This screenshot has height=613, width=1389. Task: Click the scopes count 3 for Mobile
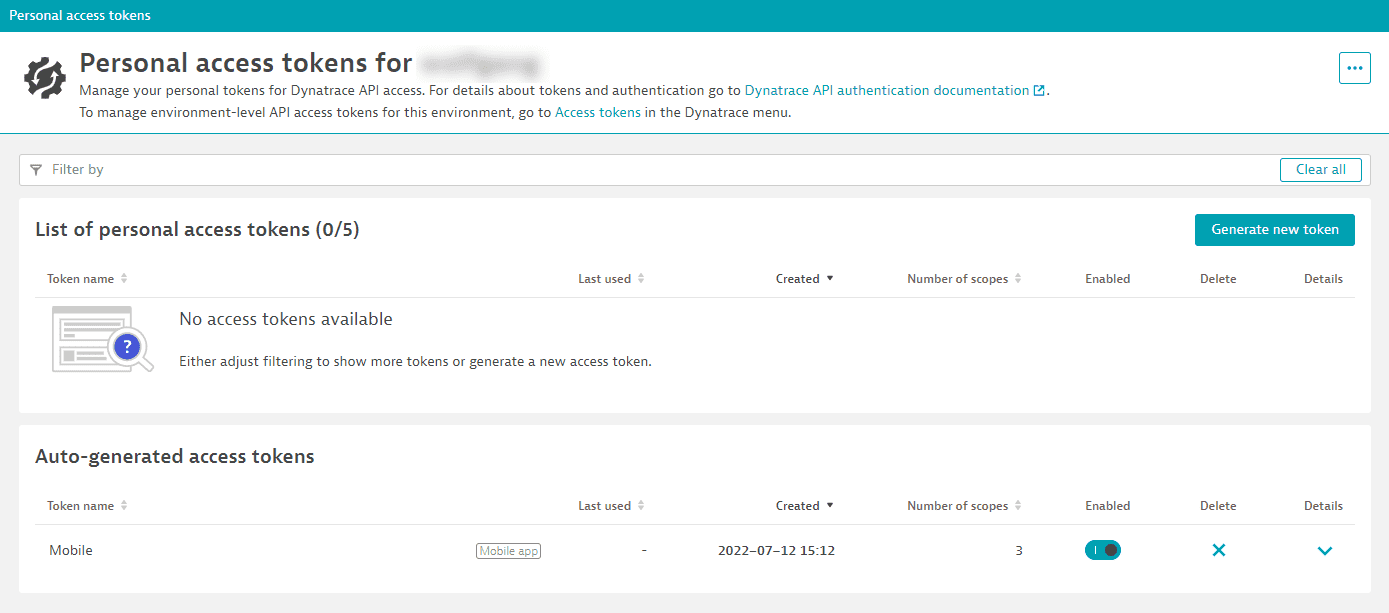point(1018,551)
